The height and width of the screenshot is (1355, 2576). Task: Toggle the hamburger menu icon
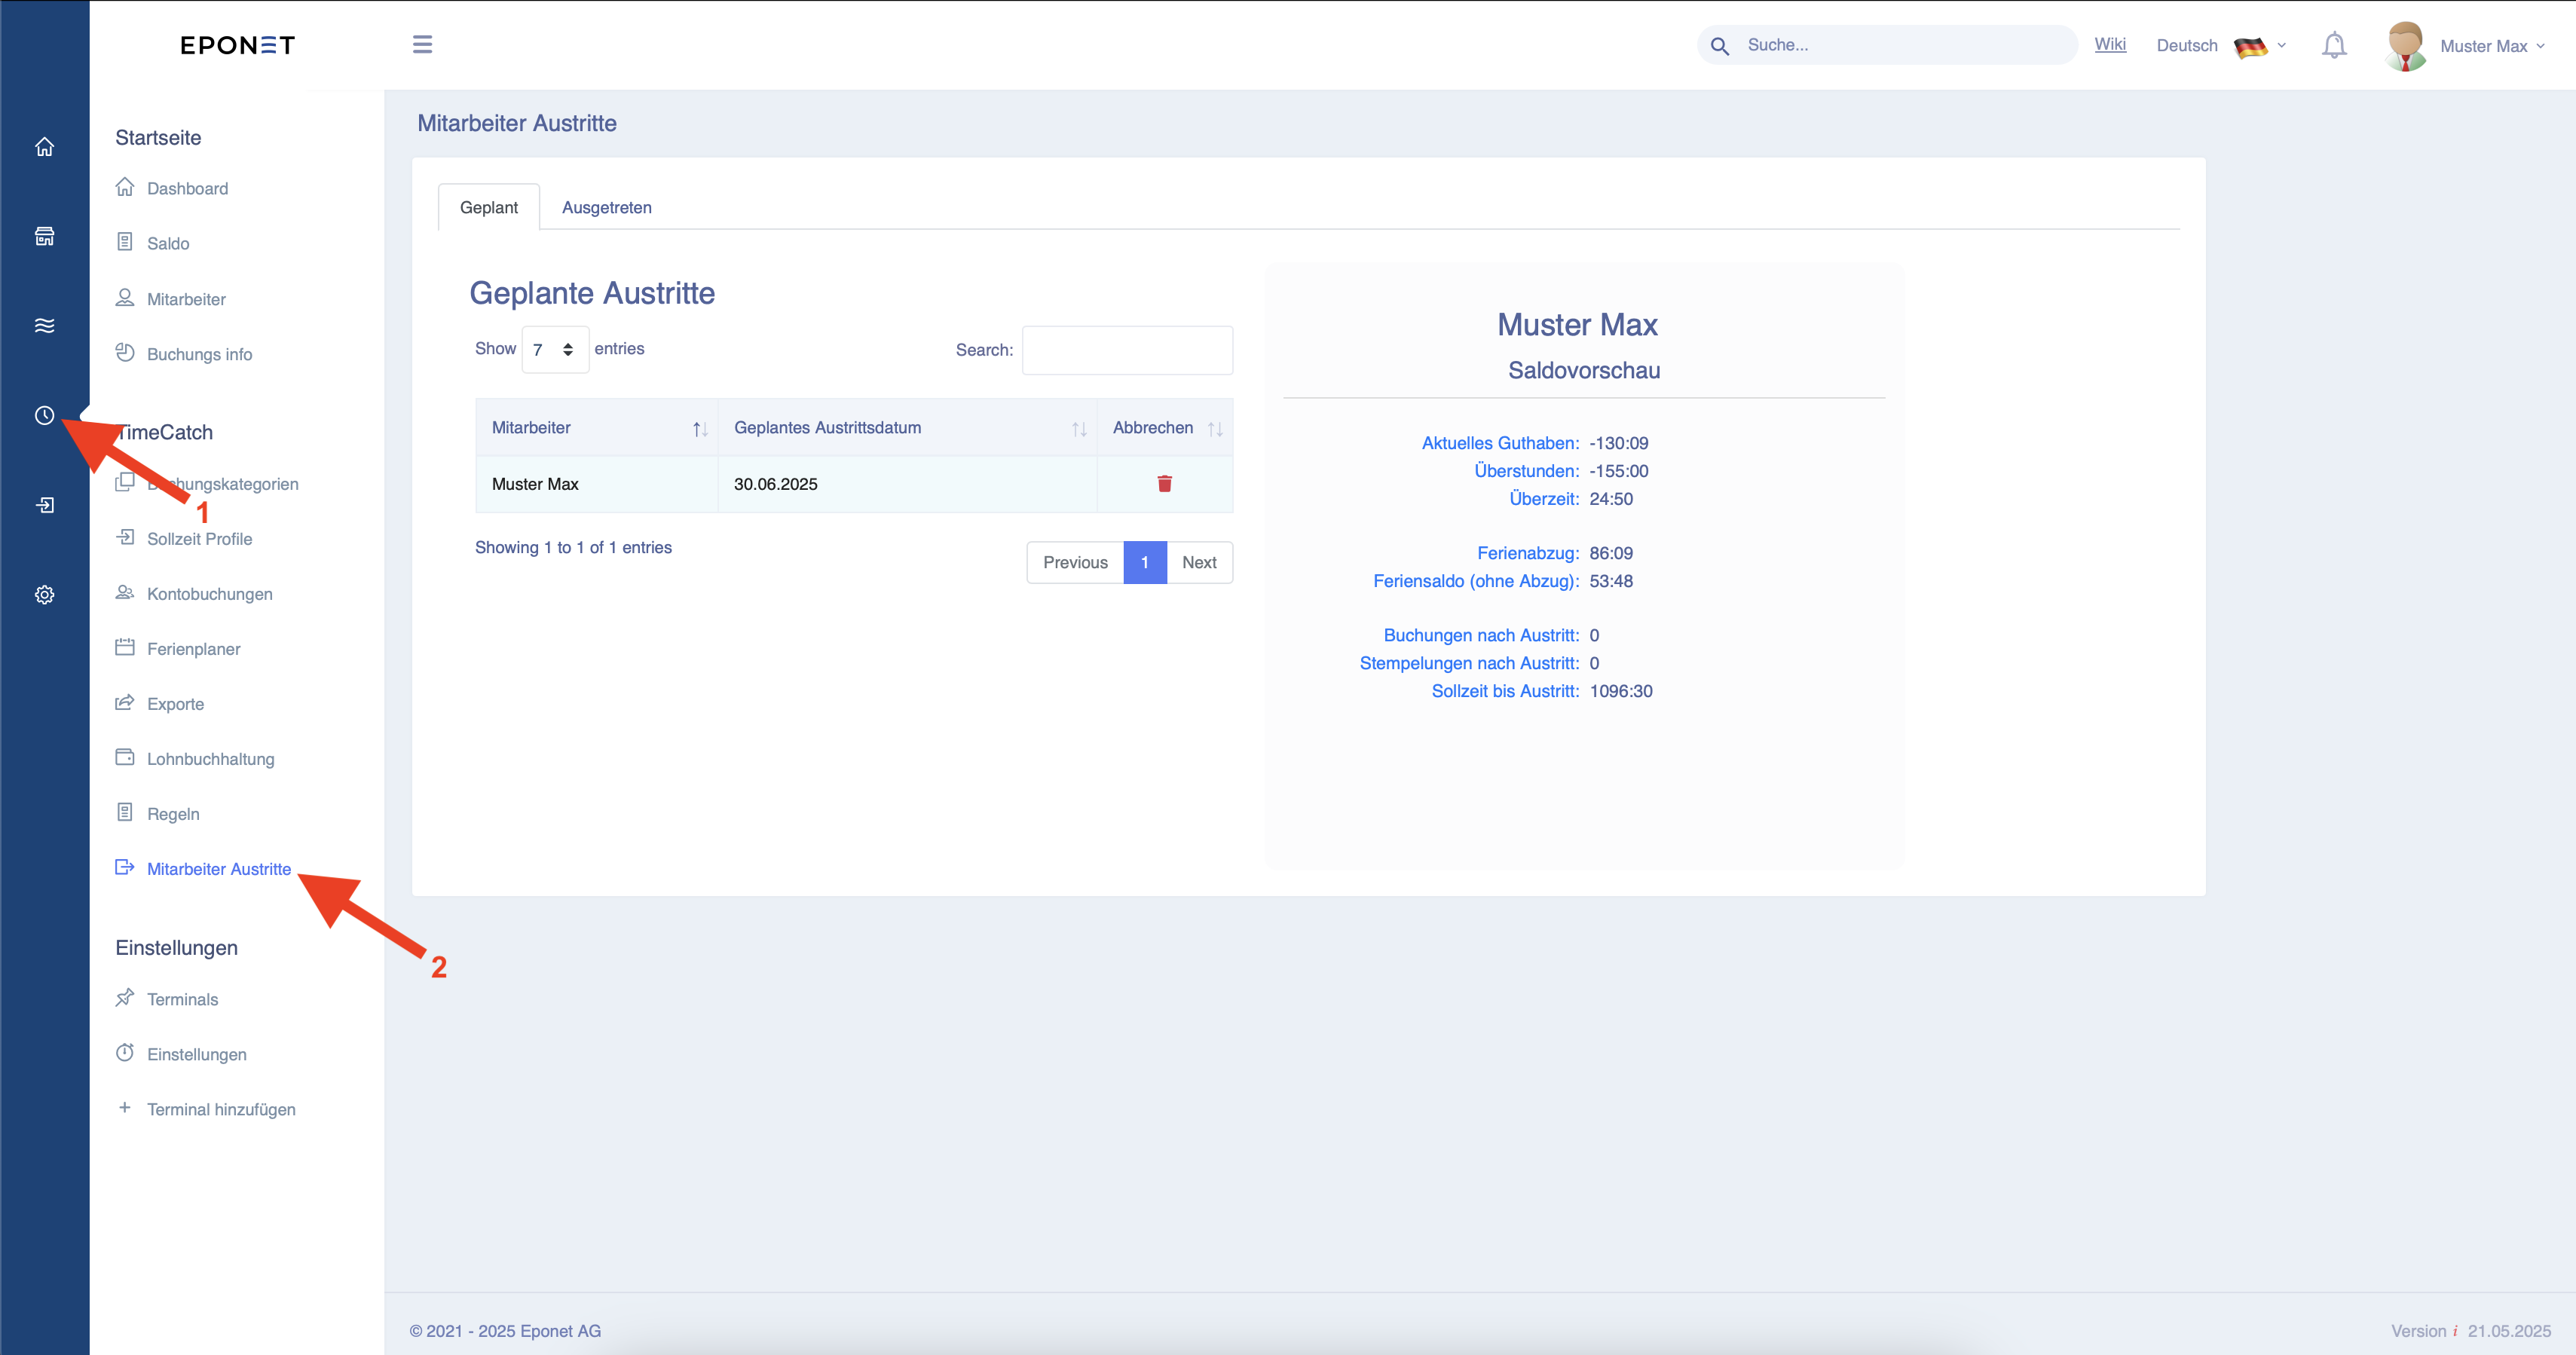(x=422, y=44)
